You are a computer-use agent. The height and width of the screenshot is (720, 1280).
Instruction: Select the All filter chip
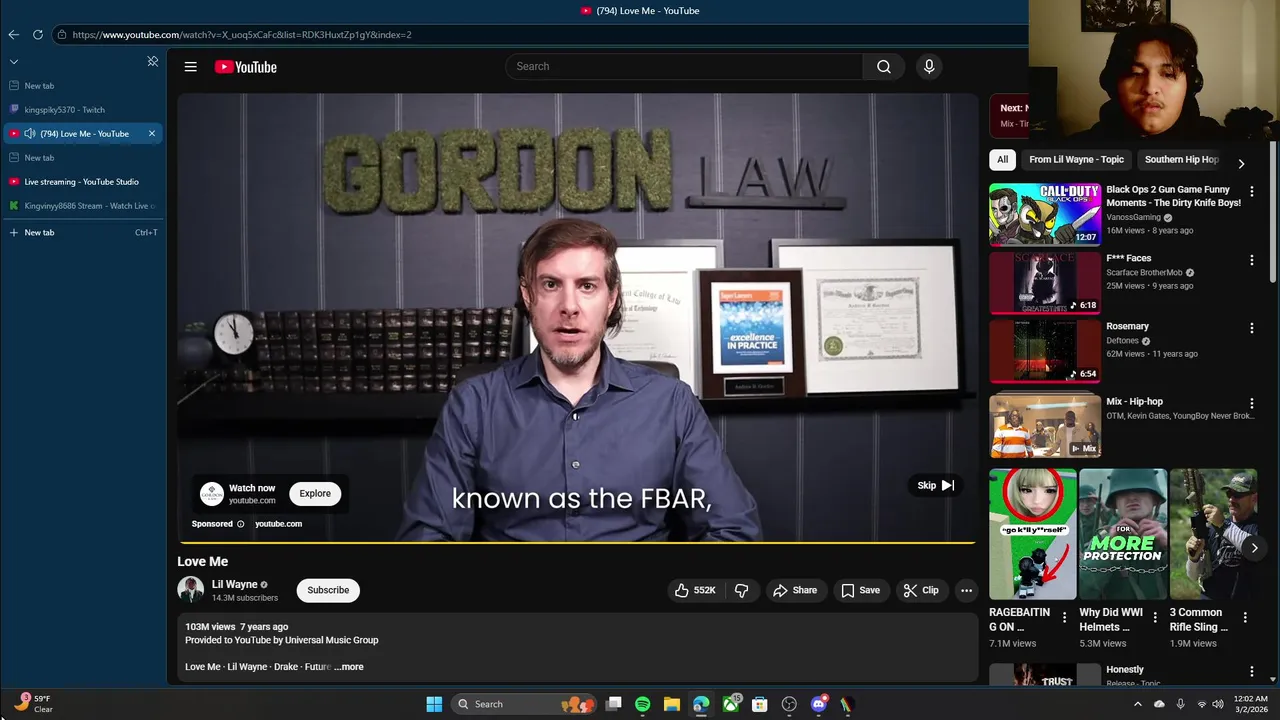tap(1002, 159)
